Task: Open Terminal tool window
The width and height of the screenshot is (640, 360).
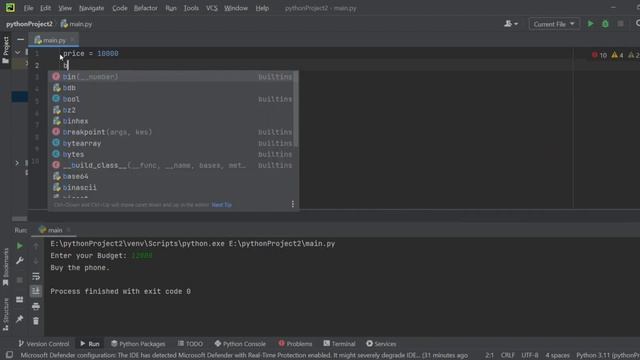Action: pos(339,344)
